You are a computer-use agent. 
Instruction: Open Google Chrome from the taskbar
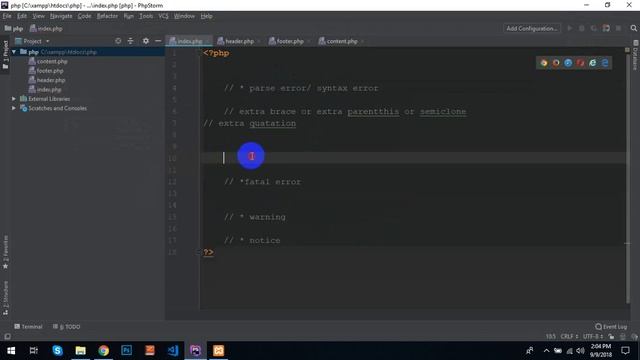pos(104,350)
